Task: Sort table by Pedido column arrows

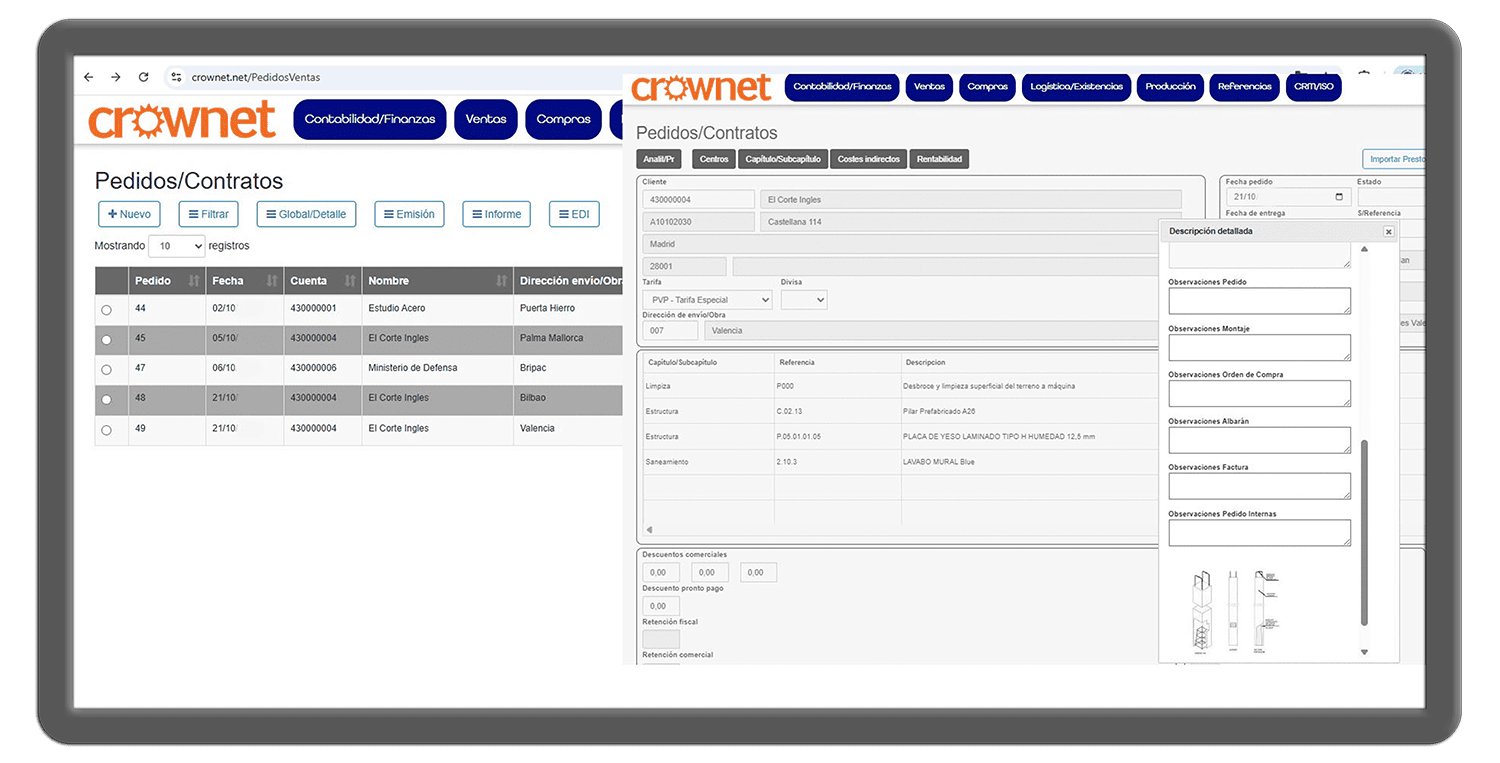Action: pyautogui.click(x=194, y=281)
